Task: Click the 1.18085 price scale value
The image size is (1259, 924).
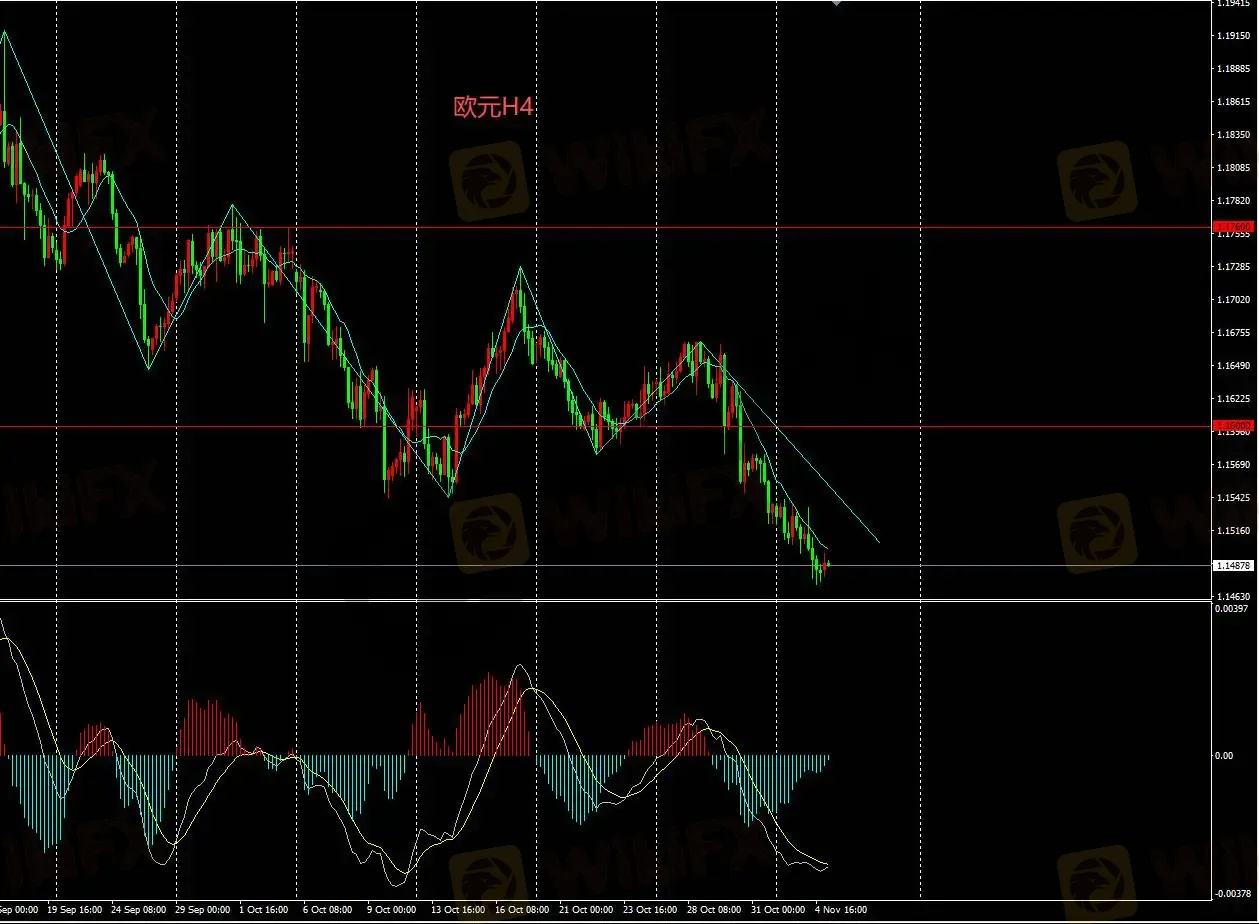Action: (1233, 168)
